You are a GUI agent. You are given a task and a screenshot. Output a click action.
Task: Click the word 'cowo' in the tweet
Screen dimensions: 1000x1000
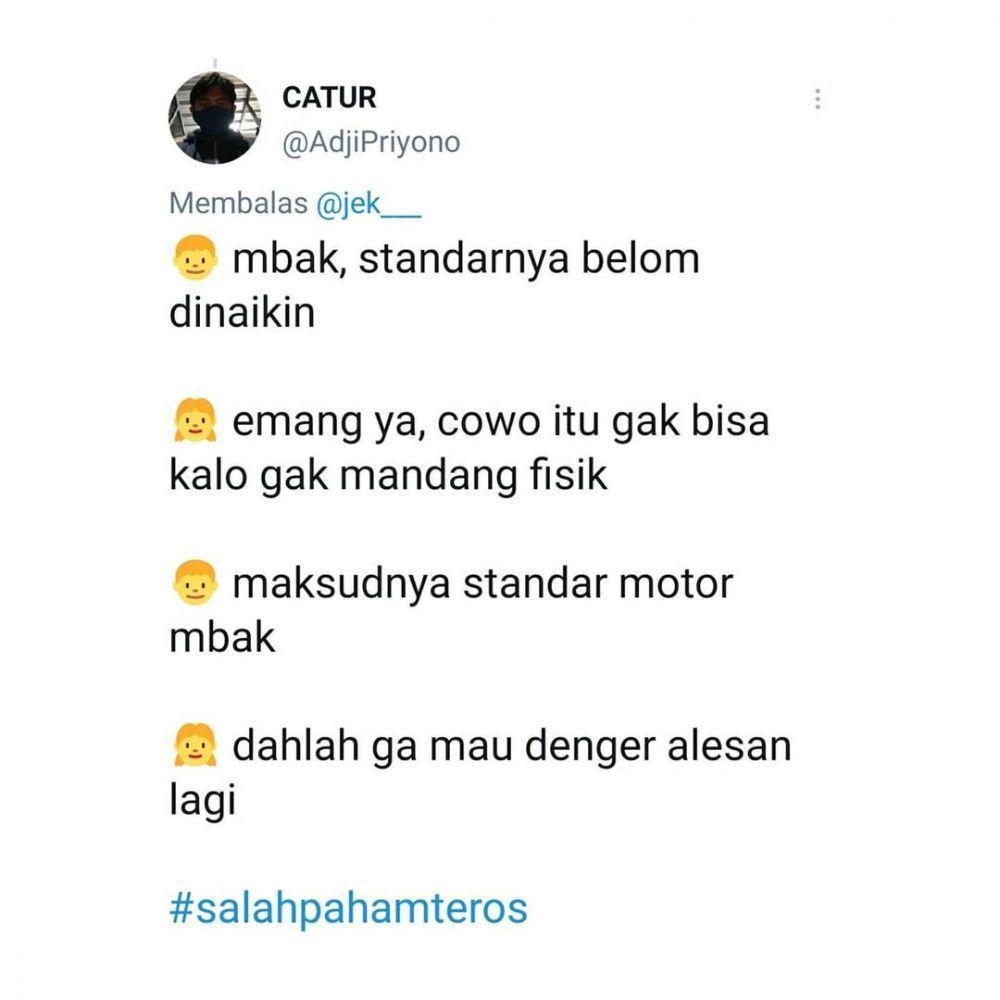click(489, 423)
